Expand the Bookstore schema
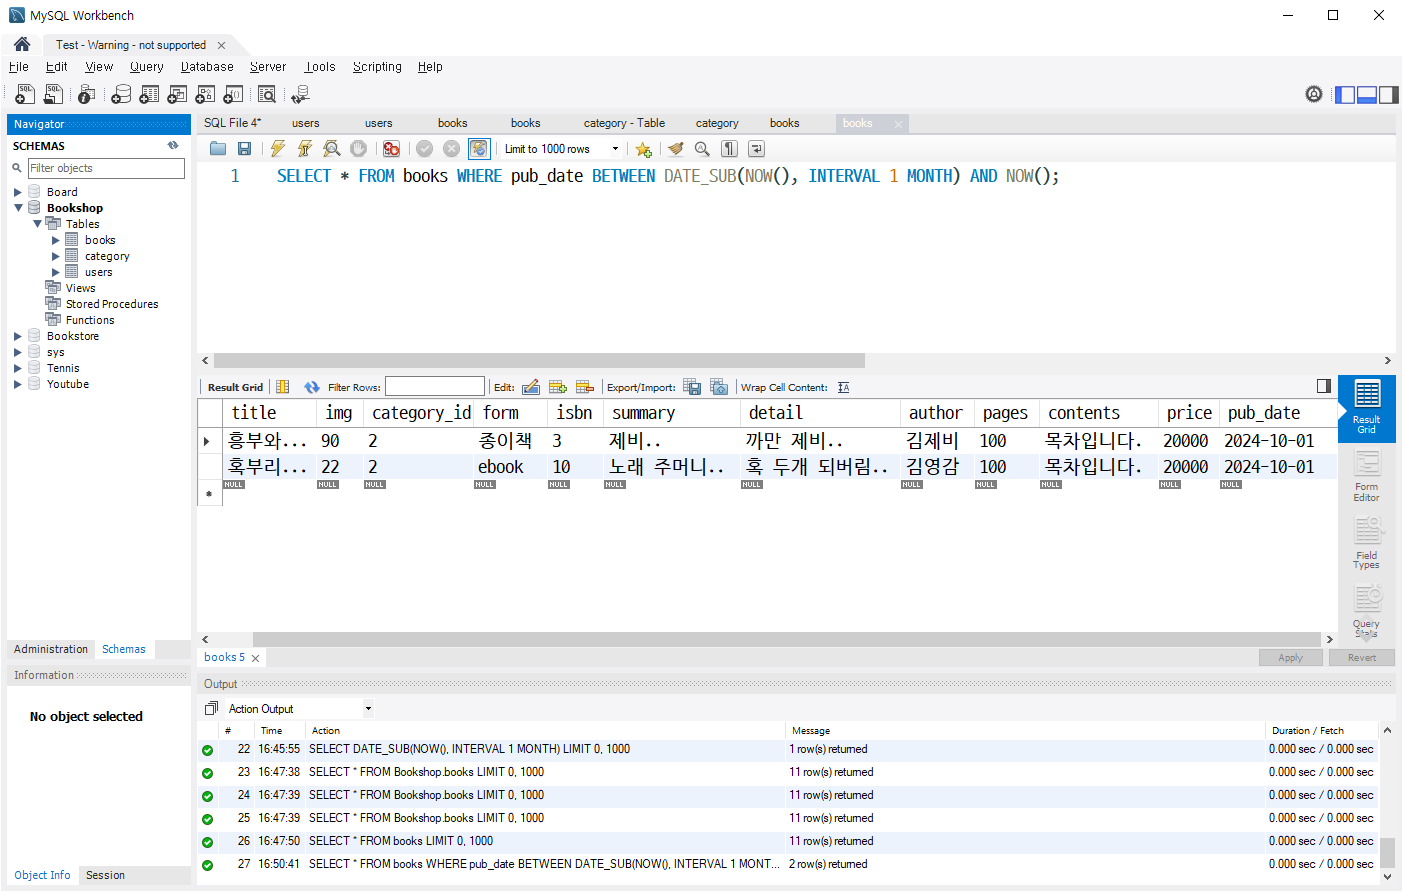The height and width of the screenshot is (892, 1403). 17,336
